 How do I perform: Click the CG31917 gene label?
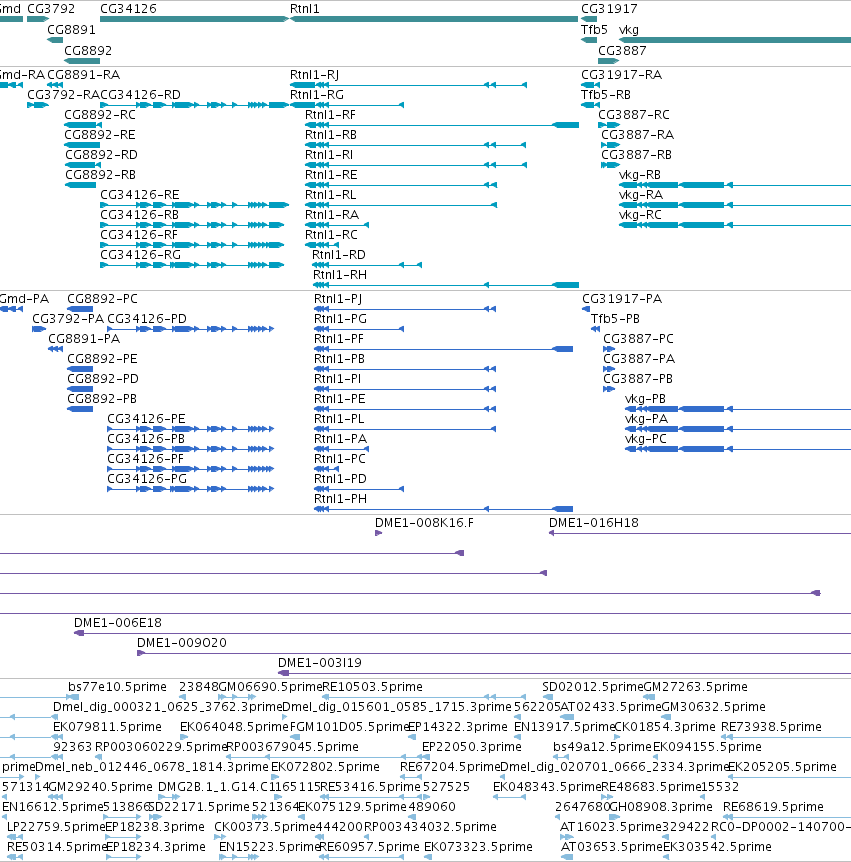[609, 9]
